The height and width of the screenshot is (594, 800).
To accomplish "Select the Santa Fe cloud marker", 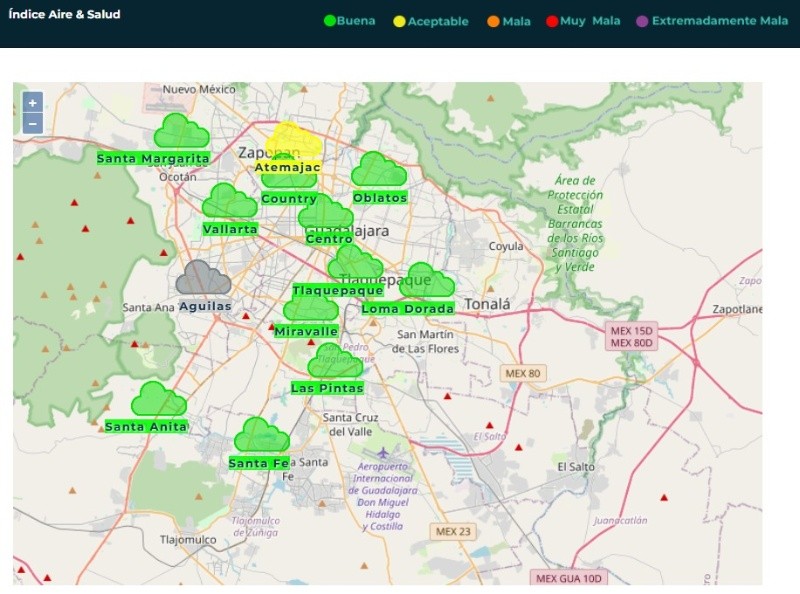I will point(261,436).
